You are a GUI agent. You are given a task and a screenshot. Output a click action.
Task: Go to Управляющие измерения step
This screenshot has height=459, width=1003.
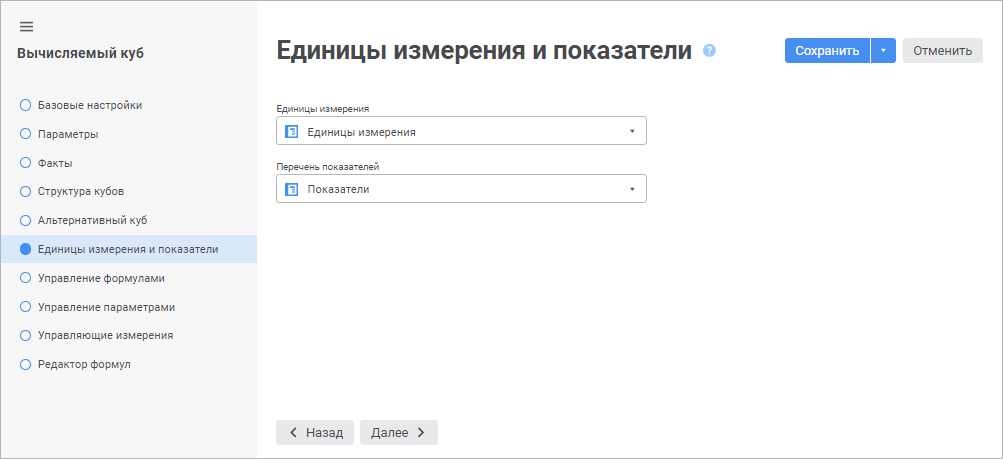pos(105,335)
